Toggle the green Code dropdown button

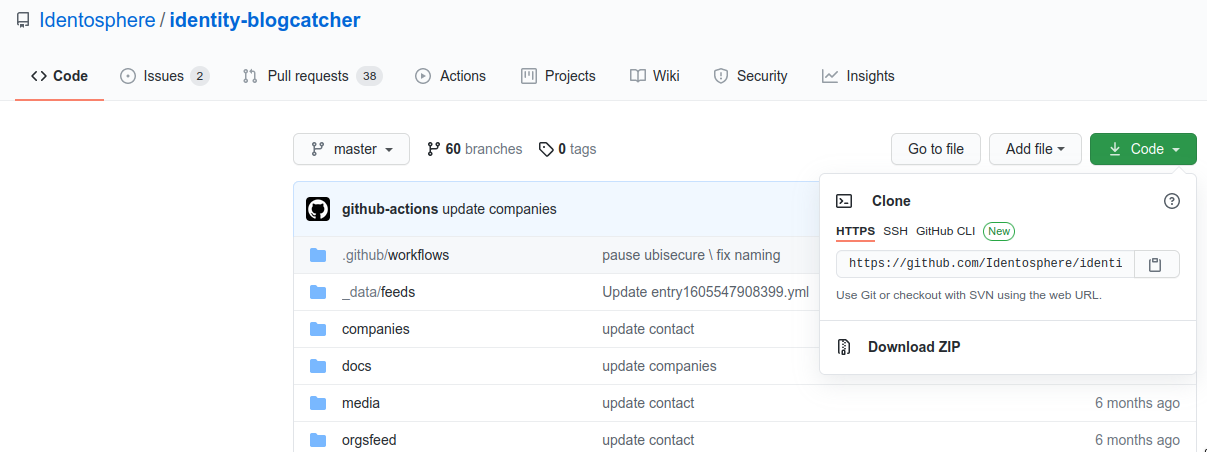tap(1143, 149)
